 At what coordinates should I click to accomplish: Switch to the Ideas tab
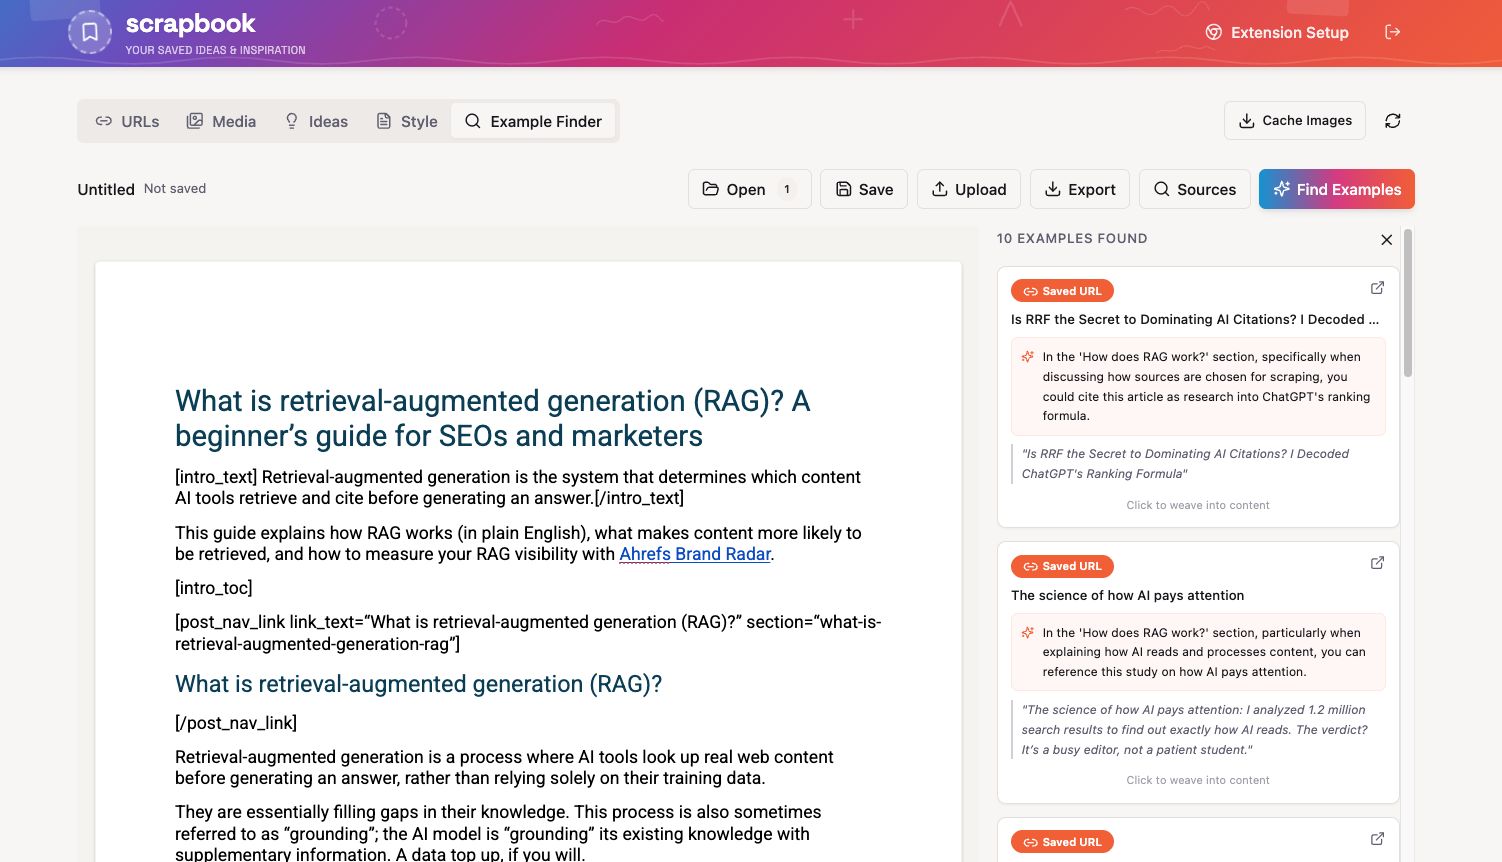(316, 120)
